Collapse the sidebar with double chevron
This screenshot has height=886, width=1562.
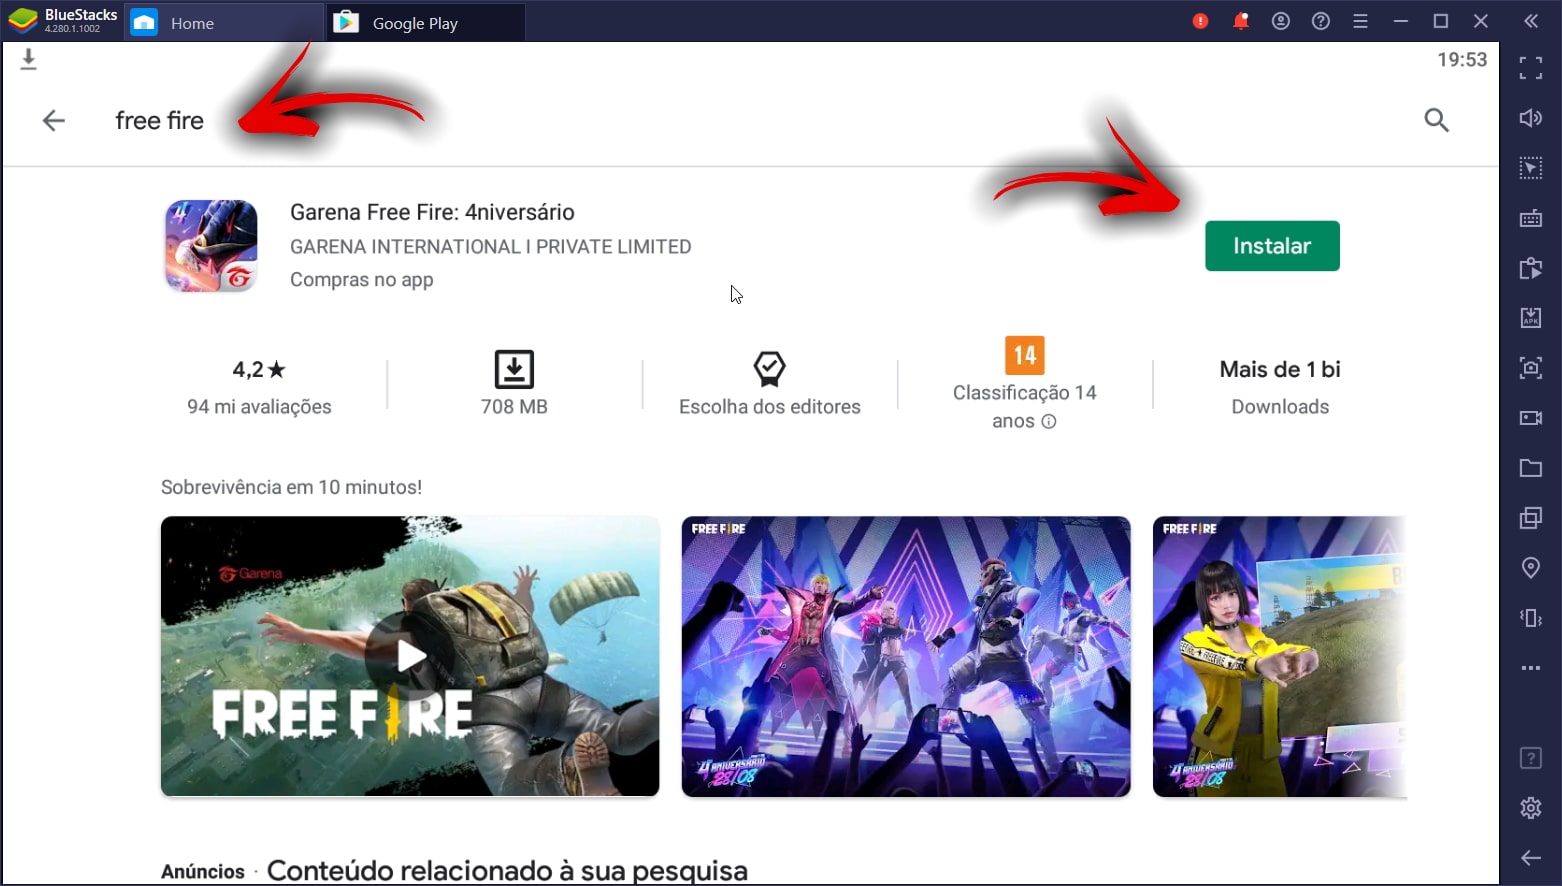[1531, 21]
